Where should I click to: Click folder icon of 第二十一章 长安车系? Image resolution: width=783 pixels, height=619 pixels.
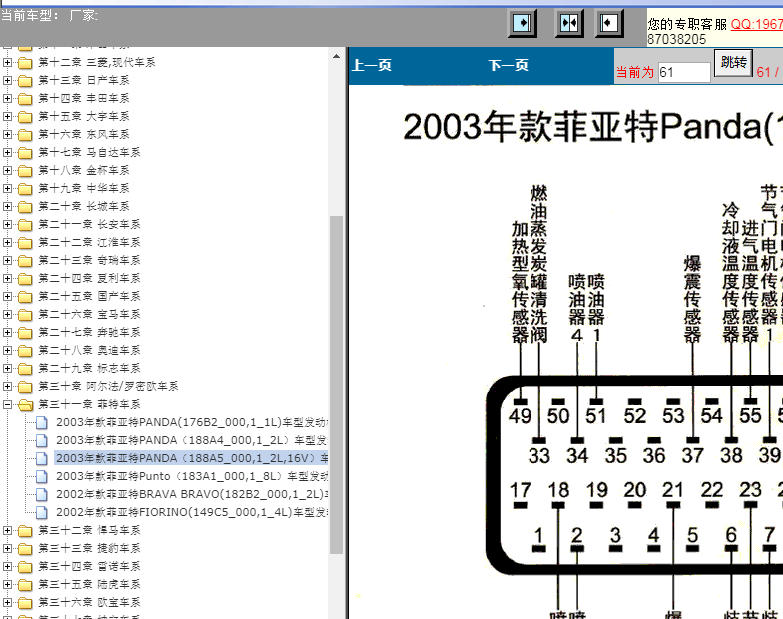tap(25, 225)
